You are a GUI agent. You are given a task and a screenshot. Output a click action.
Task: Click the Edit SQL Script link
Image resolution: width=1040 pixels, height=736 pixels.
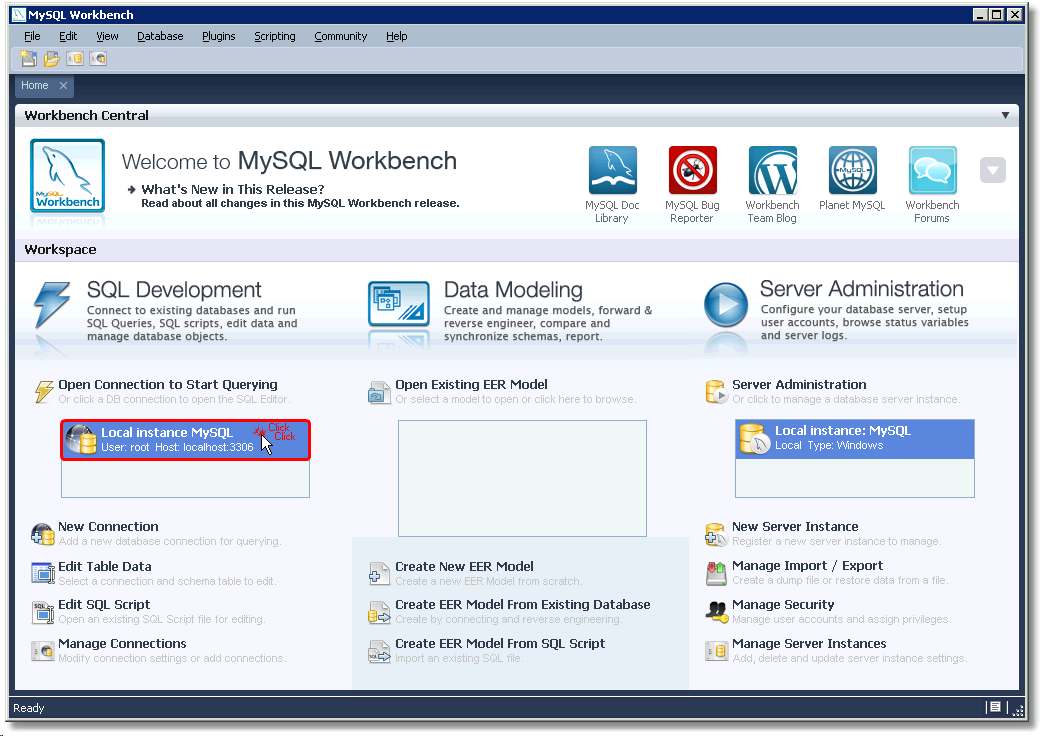tap(104, 605)
